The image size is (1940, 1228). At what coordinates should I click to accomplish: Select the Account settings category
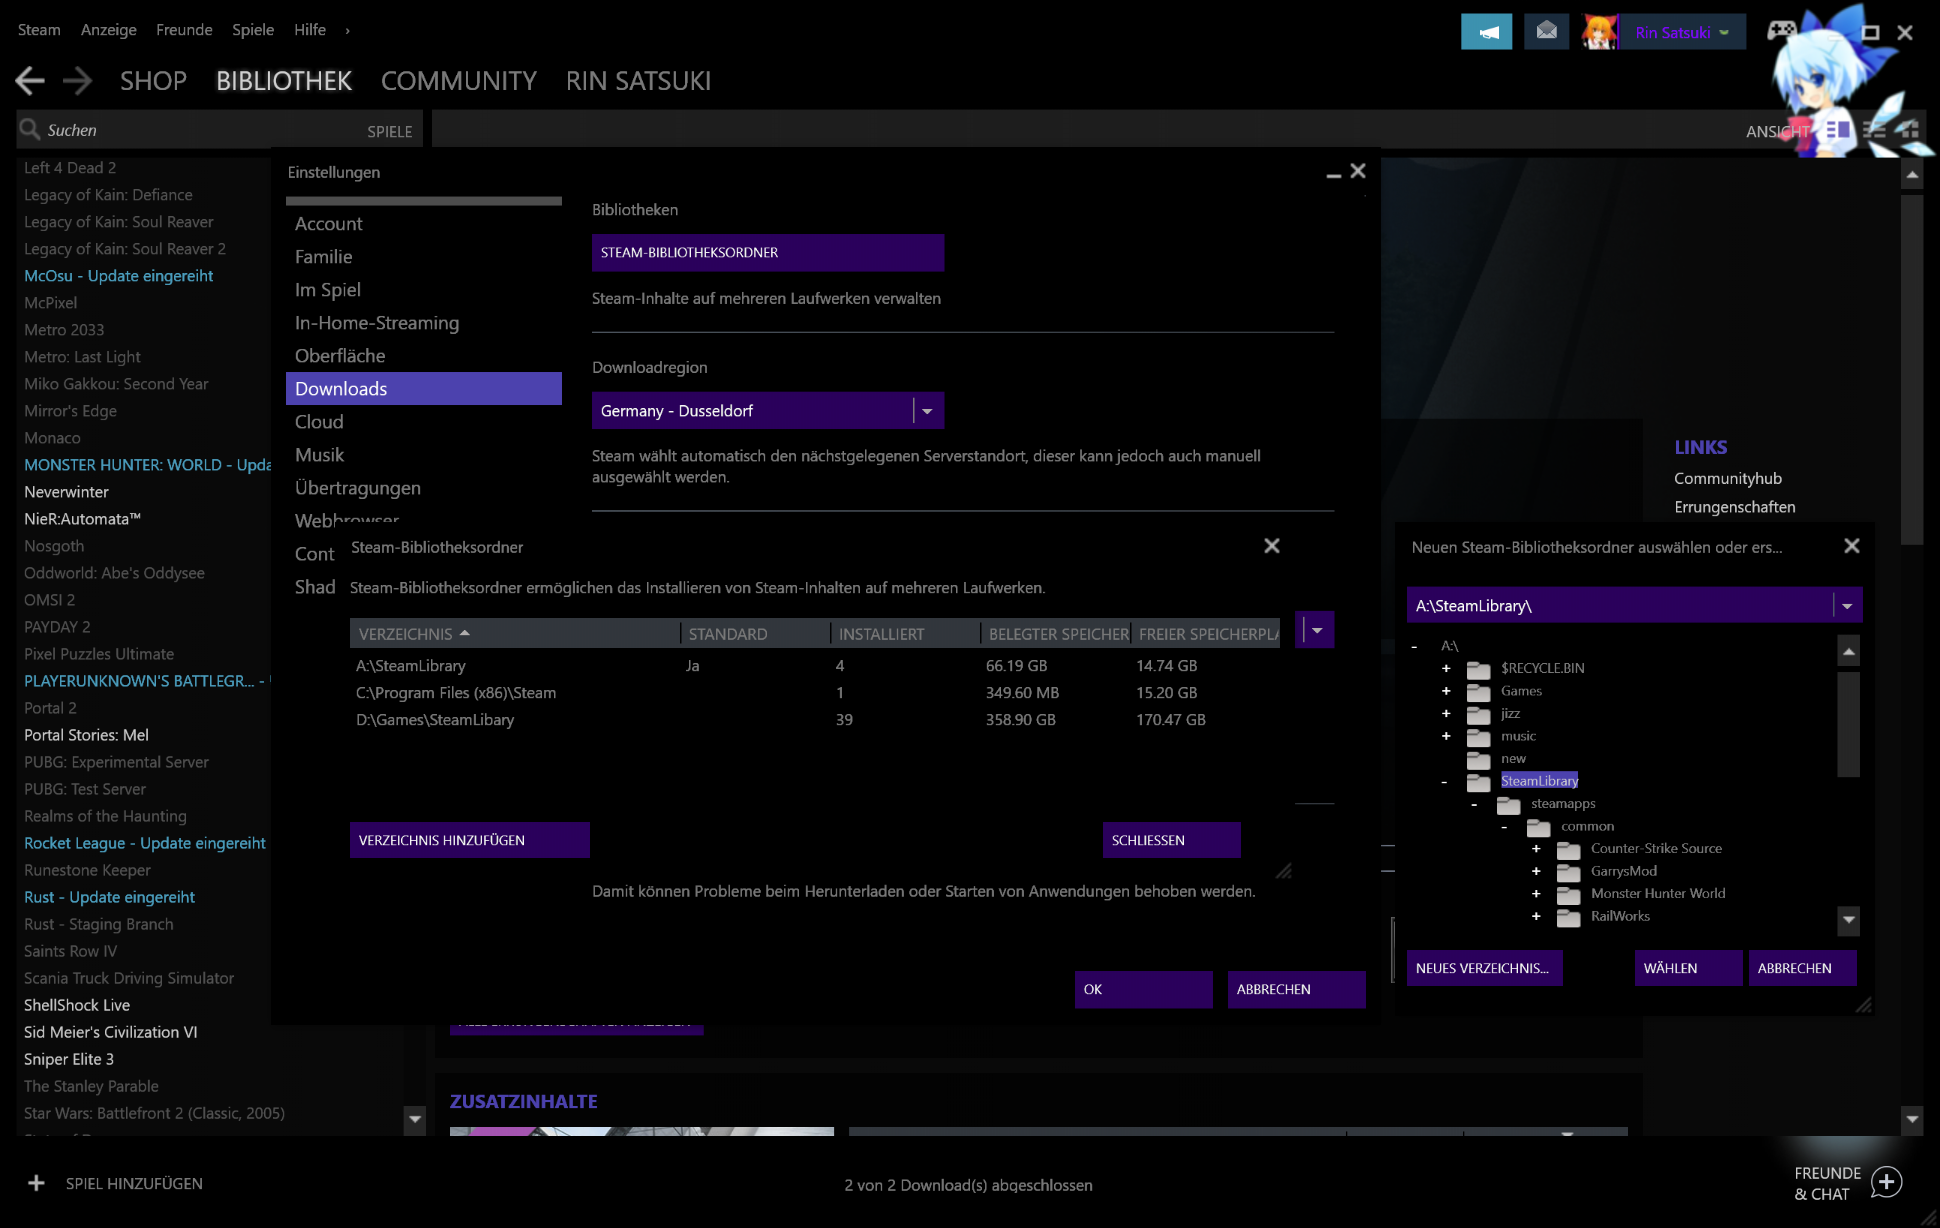[424, 224]
